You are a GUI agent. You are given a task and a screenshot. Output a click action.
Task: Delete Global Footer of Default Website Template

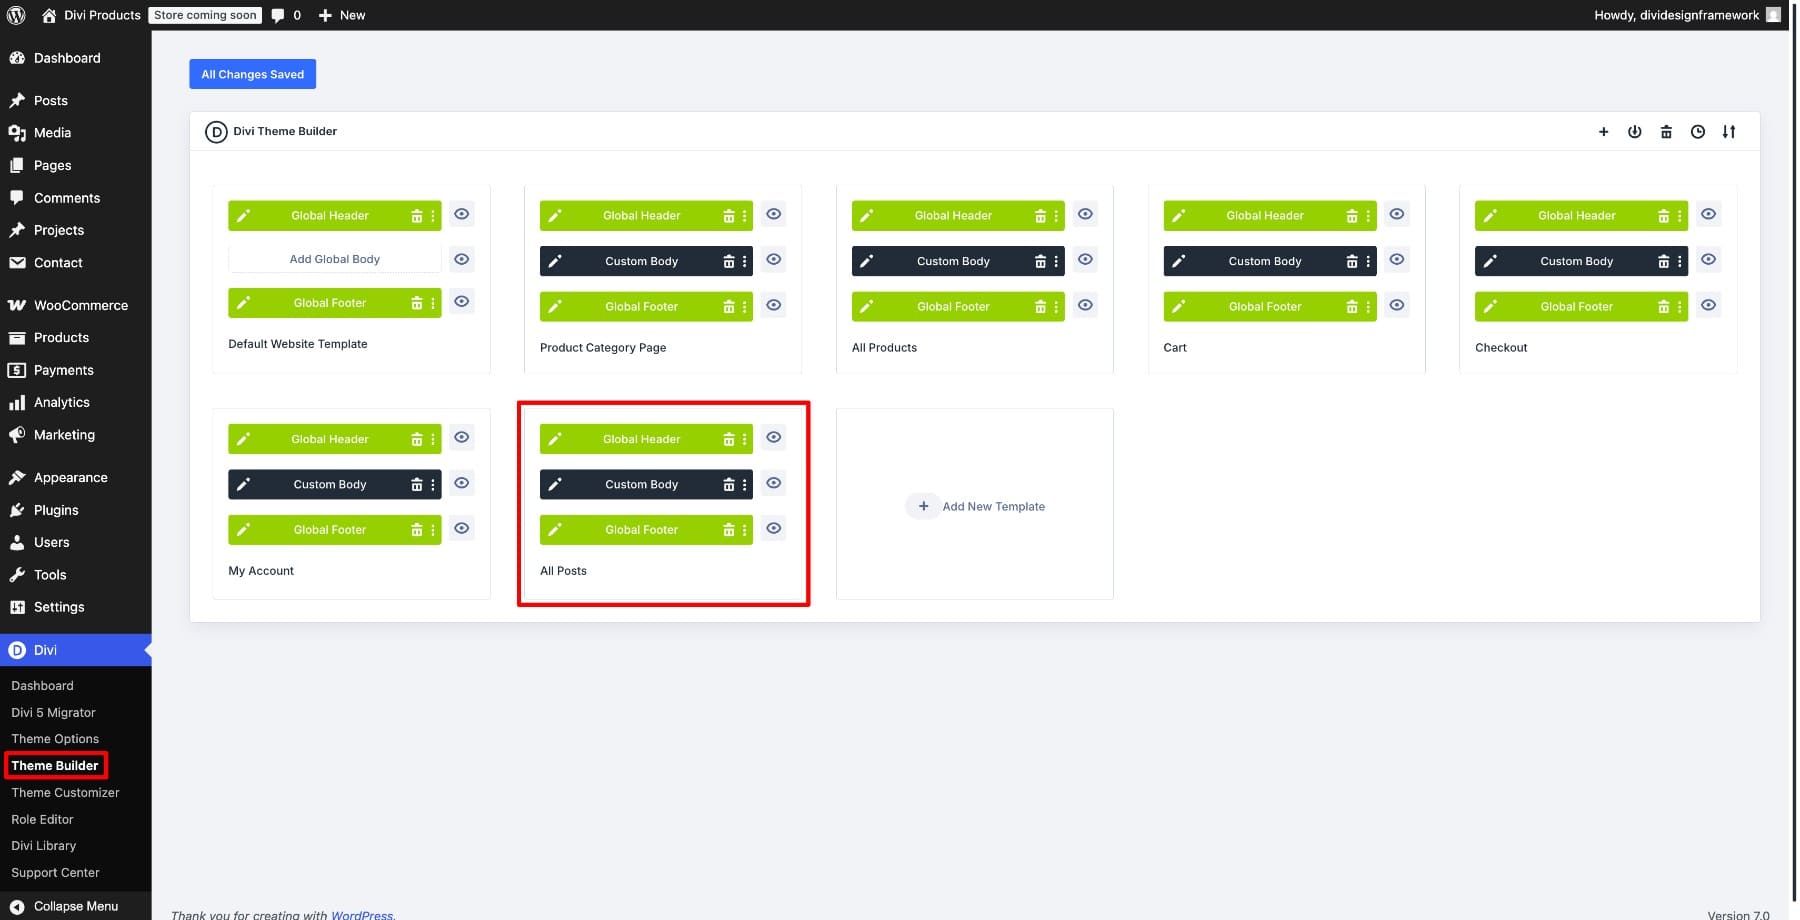(x=417, y=303)
